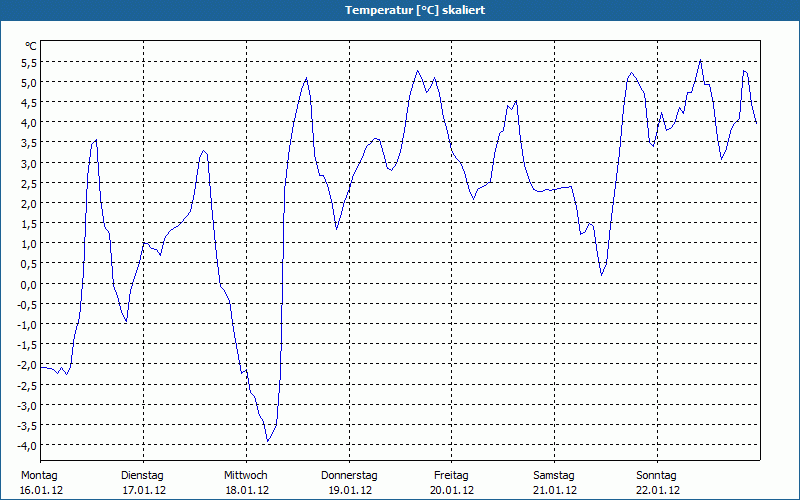Click the -1,5 y-axis label
The width and height of the screenshot is (800, 500).
click(x=27, y=344)
